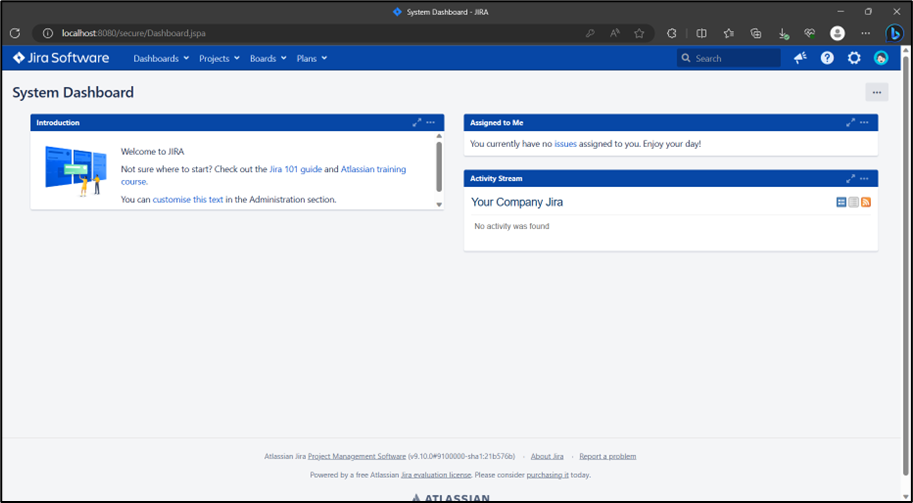Open the issues link in Assigned to Me
The height and width of the screenshot is (503, 913).
(565, 144)
